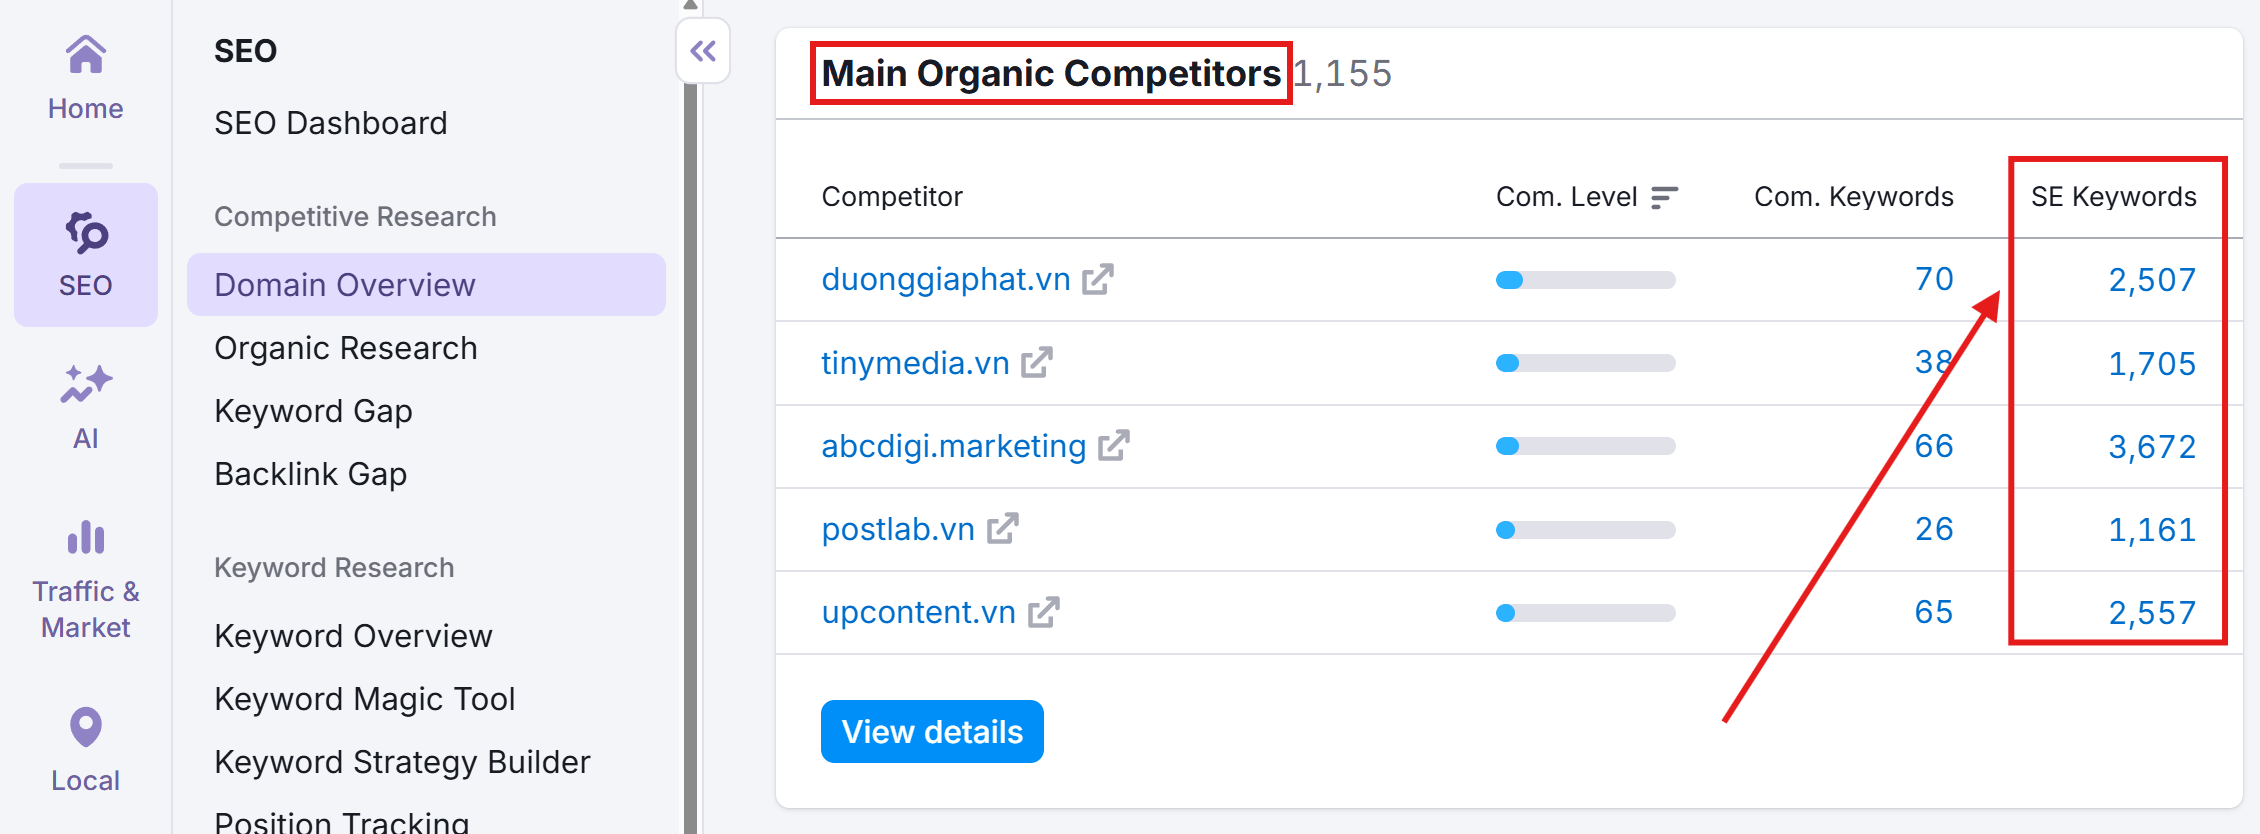Click external link icon beside duonggiaphat.vn

pyautogui.click(x=1098, y=279)
